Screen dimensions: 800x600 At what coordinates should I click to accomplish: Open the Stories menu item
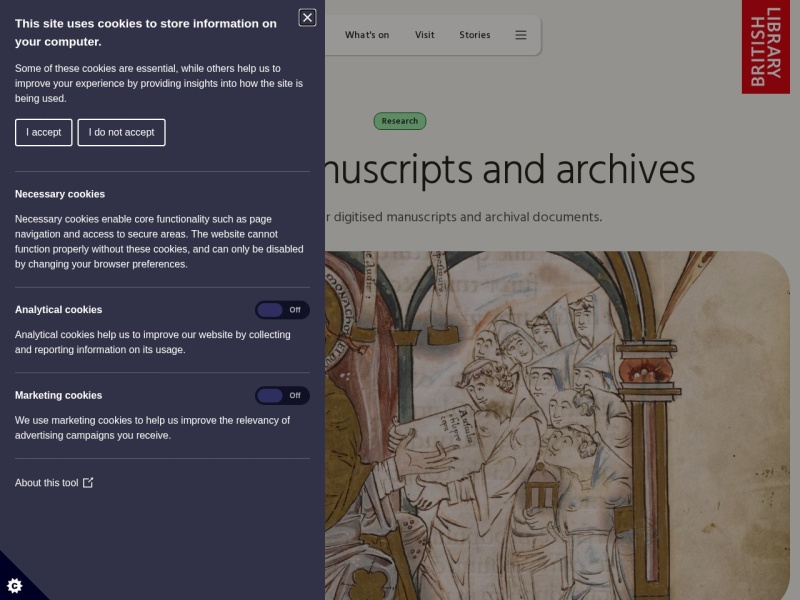(474, 35)
